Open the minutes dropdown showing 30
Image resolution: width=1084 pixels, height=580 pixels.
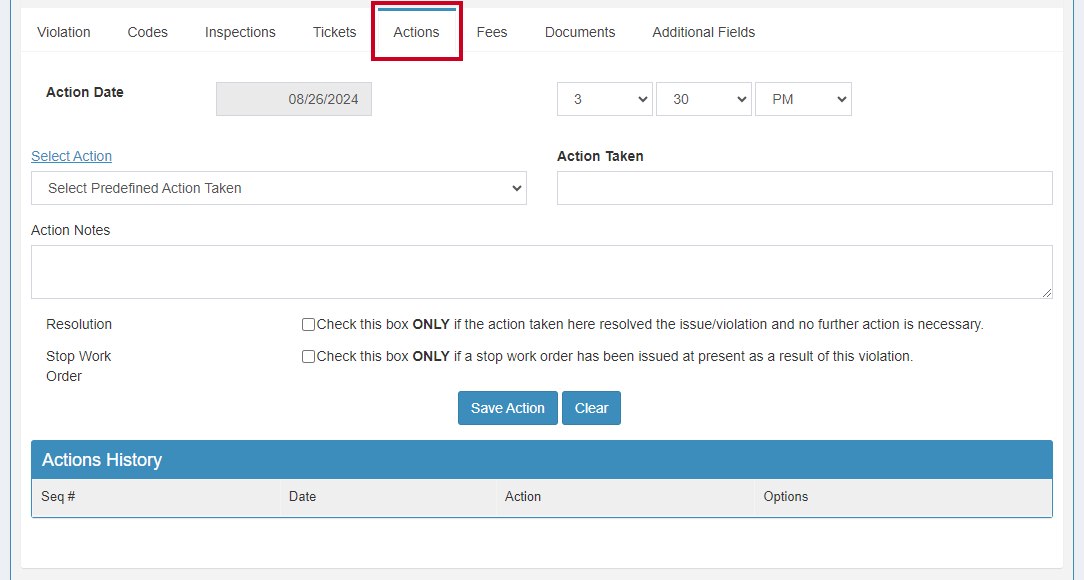704,99
